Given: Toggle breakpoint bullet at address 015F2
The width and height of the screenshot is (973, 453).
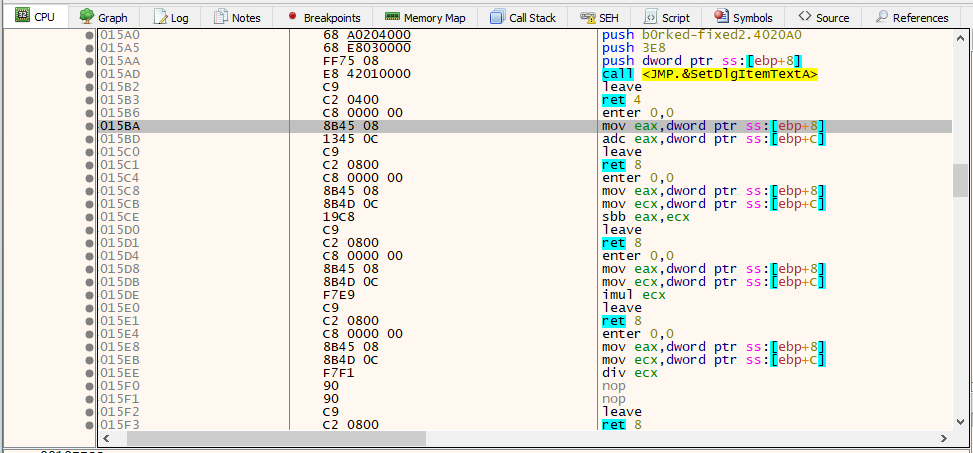Looking at the screenshot, I should (89, 412).
